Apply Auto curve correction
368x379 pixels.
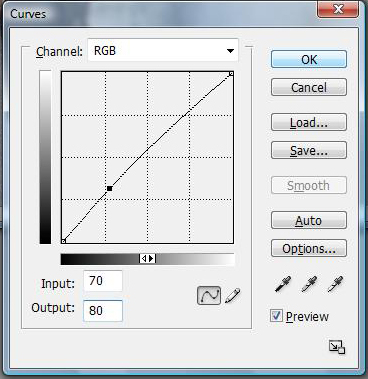pos(309,220)
